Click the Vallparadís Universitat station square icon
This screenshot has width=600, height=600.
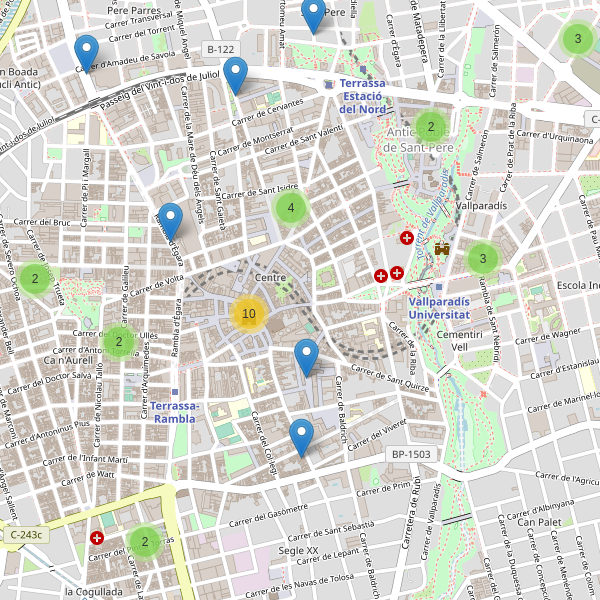[x=439, y=287]
